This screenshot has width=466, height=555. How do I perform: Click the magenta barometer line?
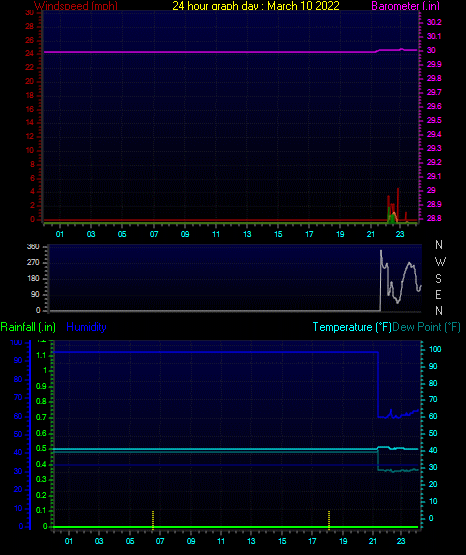(x=230, y=52)
